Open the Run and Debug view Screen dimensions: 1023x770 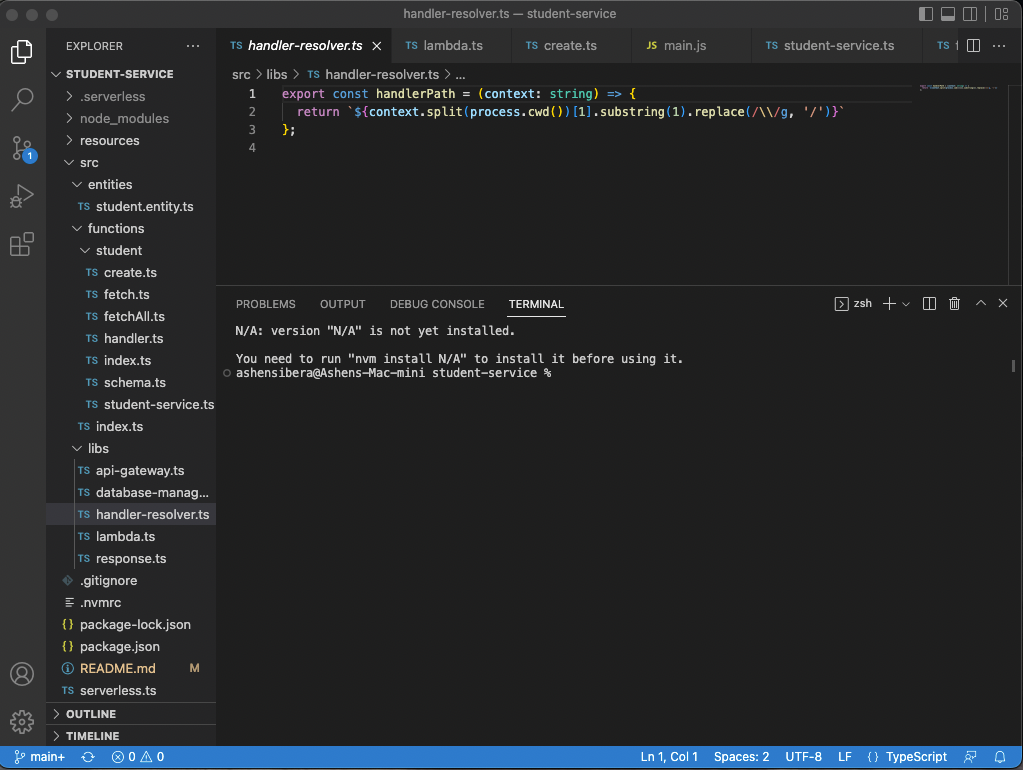tap(22, 196)
